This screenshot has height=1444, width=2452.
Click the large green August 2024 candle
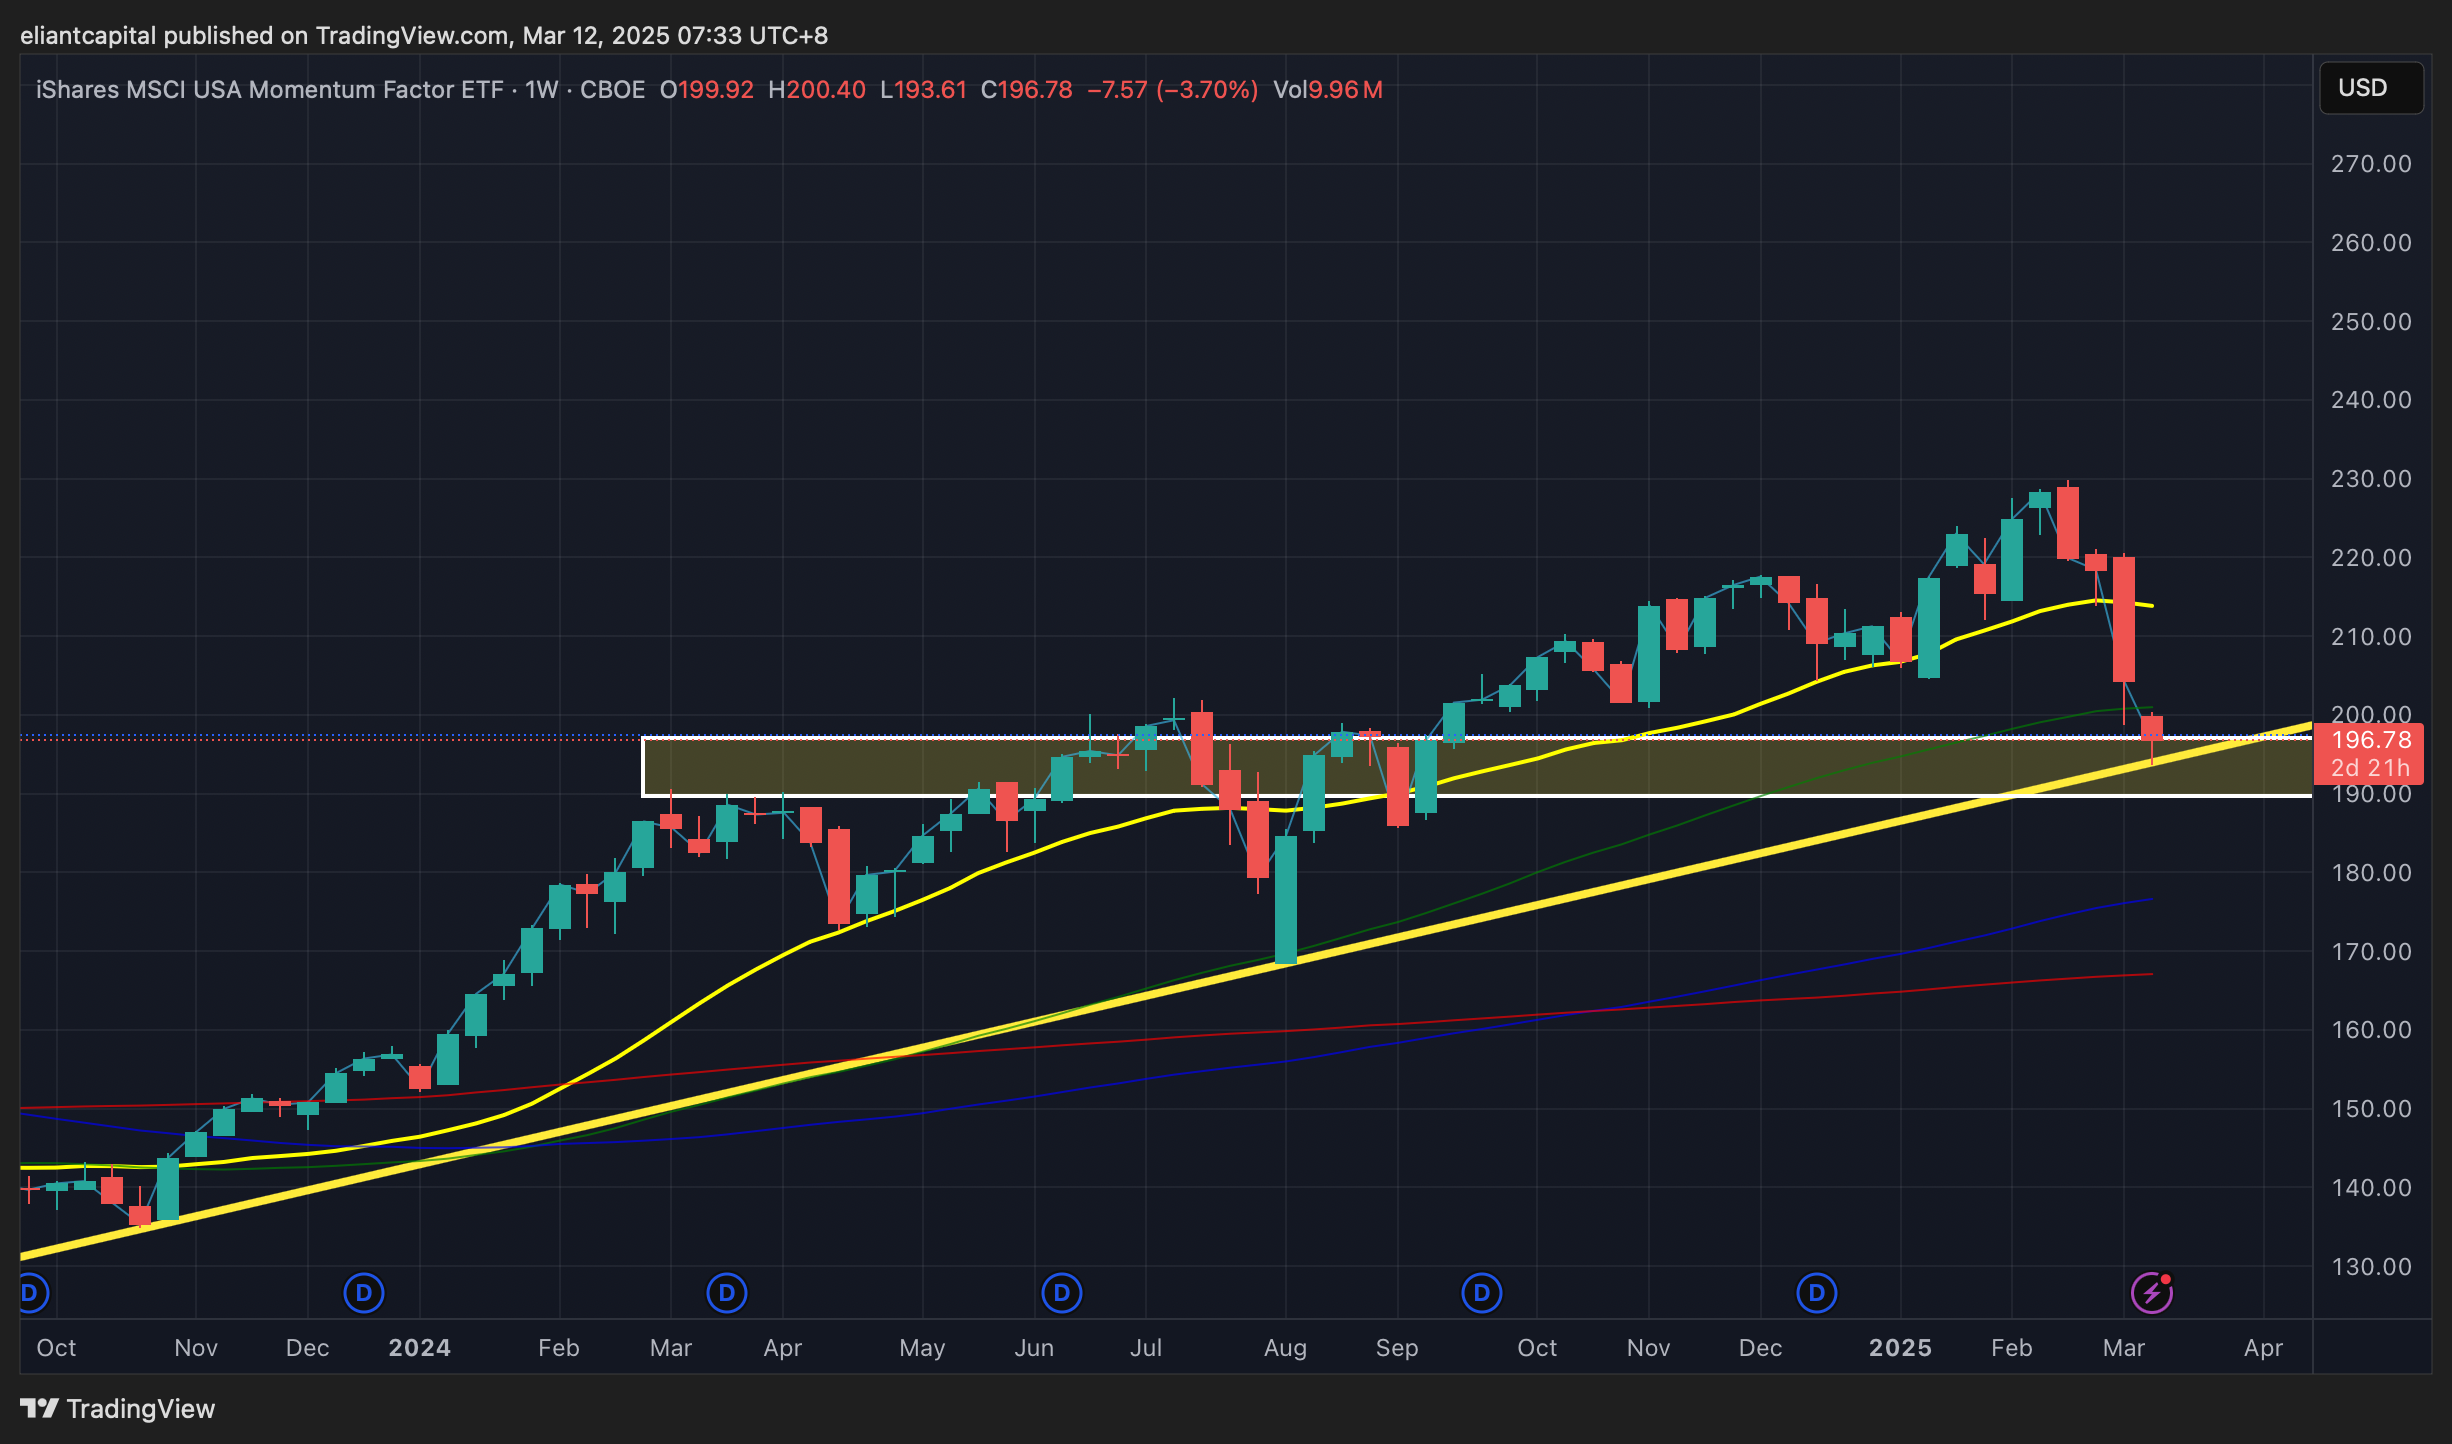point(1286,900)
